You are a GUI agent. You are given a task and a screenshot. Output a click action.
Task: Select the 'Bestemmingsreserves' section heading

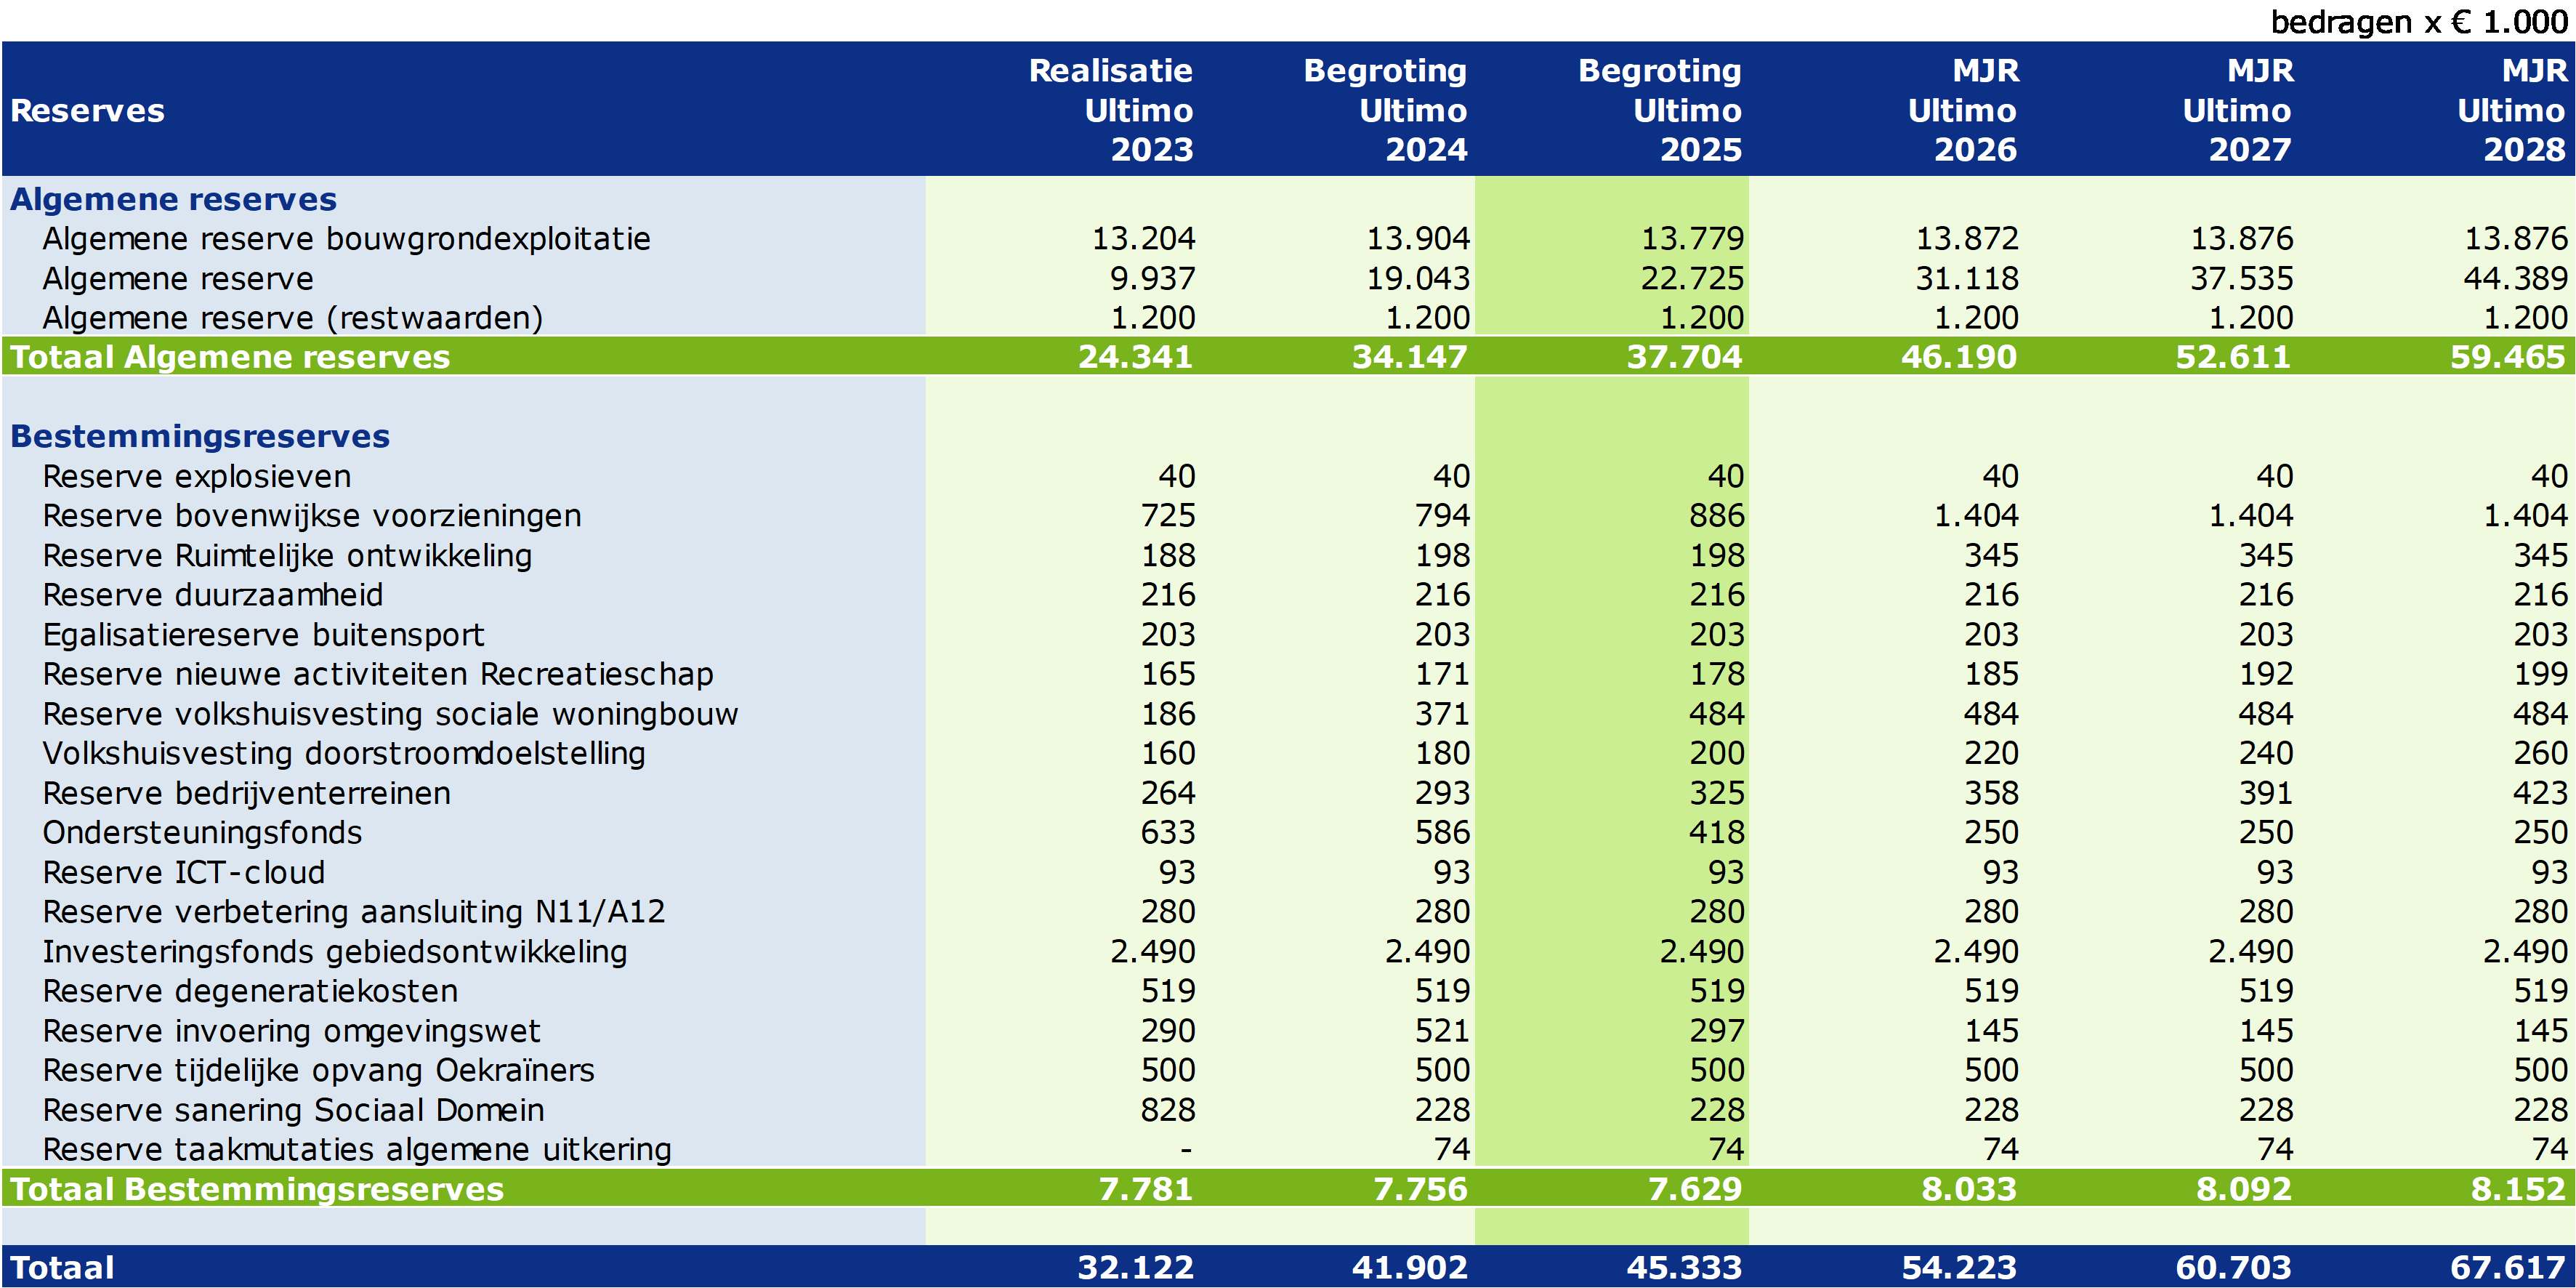point(200,436)
